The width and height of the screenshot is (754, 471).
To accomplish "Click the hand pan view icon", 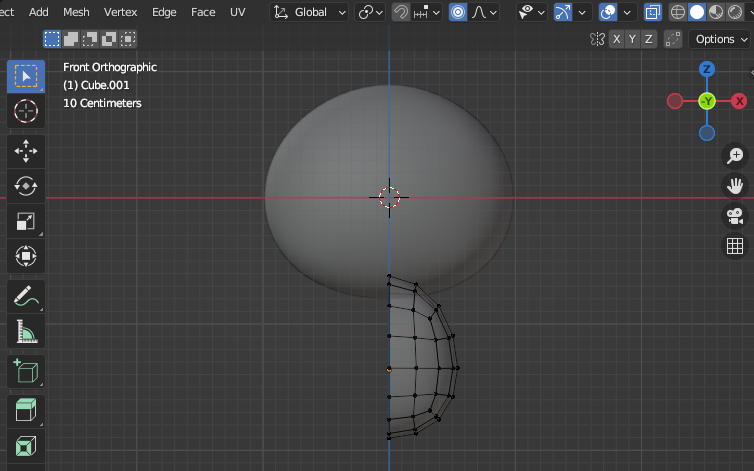I will pos(734,185).
